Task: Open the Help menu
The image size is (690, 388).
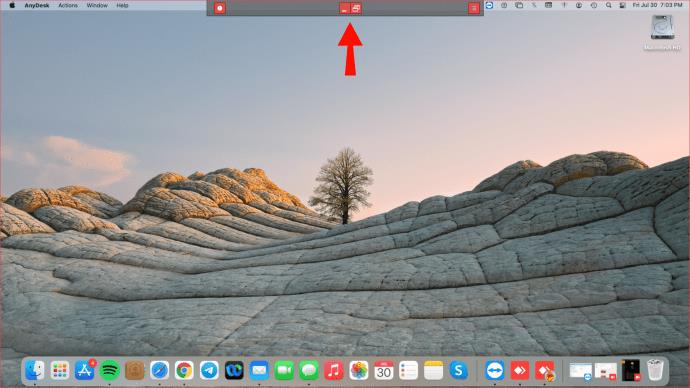Action: click(x=122, y=5)
